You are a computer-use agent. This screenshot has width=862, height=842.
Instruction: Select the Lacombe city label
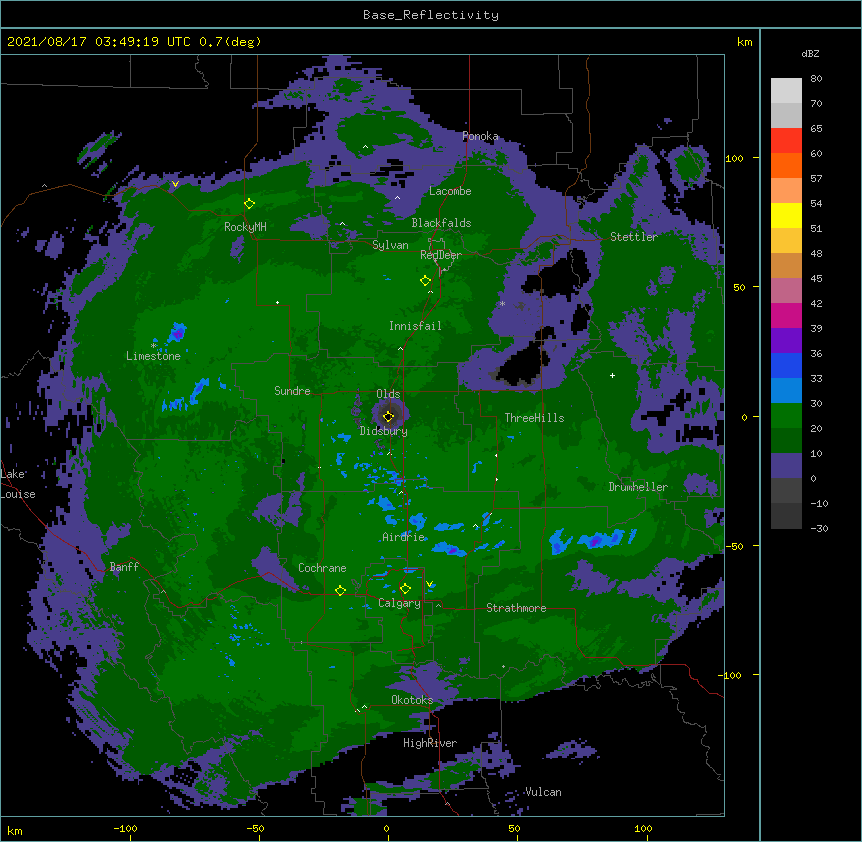[x=450, y=191]
